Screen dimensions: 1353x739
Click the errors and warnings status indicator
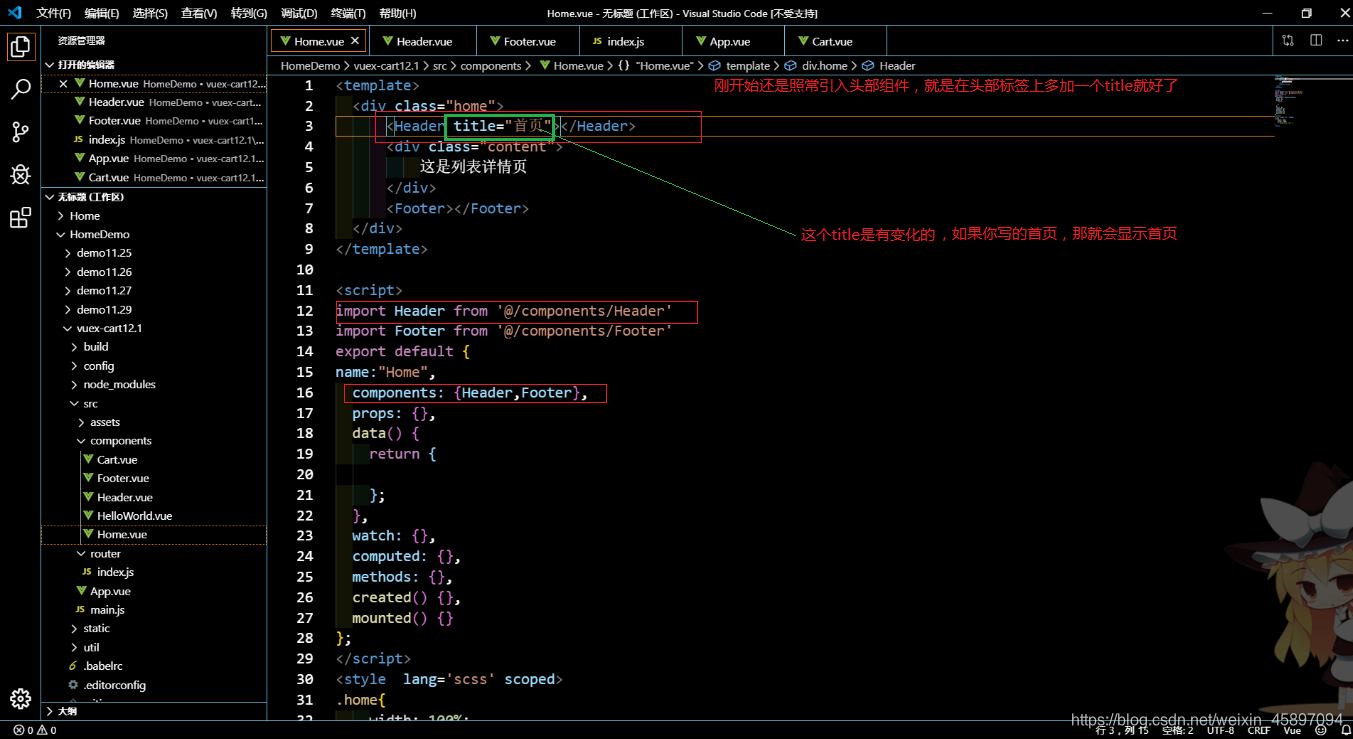[35, 730]
